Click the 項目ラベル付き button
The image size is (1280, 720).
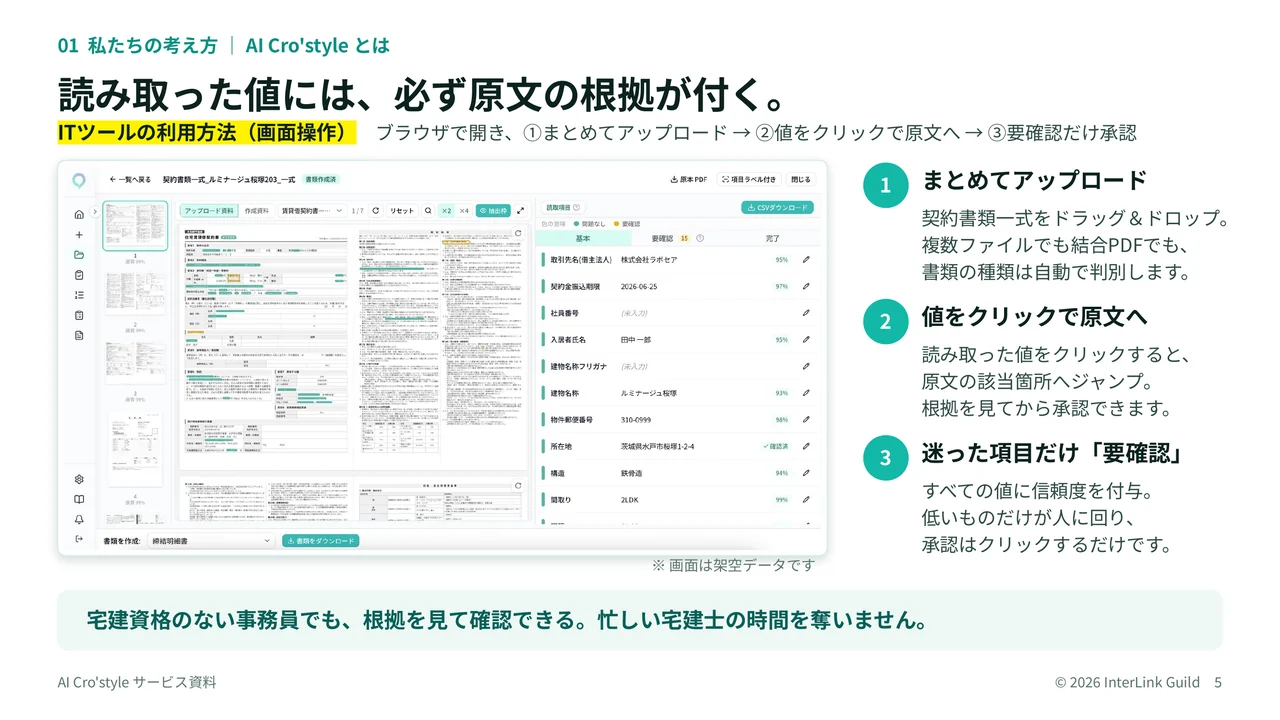click(749, 180)
